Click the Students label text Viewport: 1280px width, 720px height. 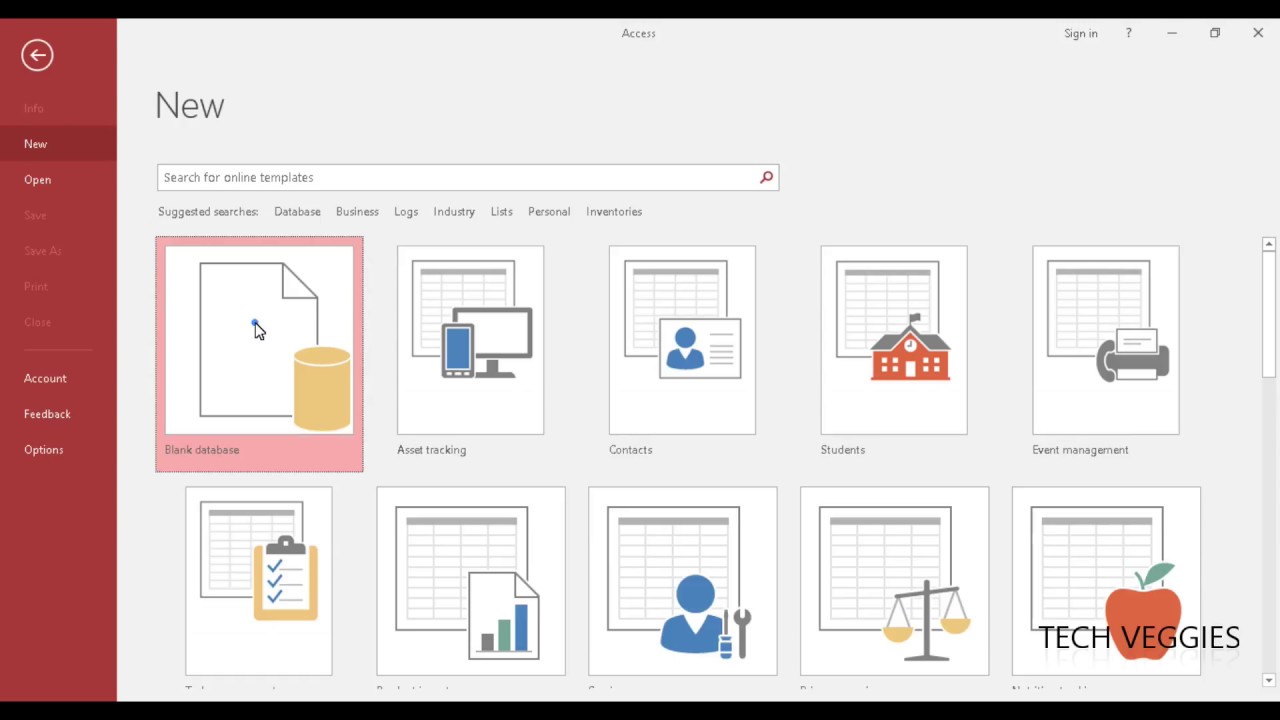coord(843,450)
